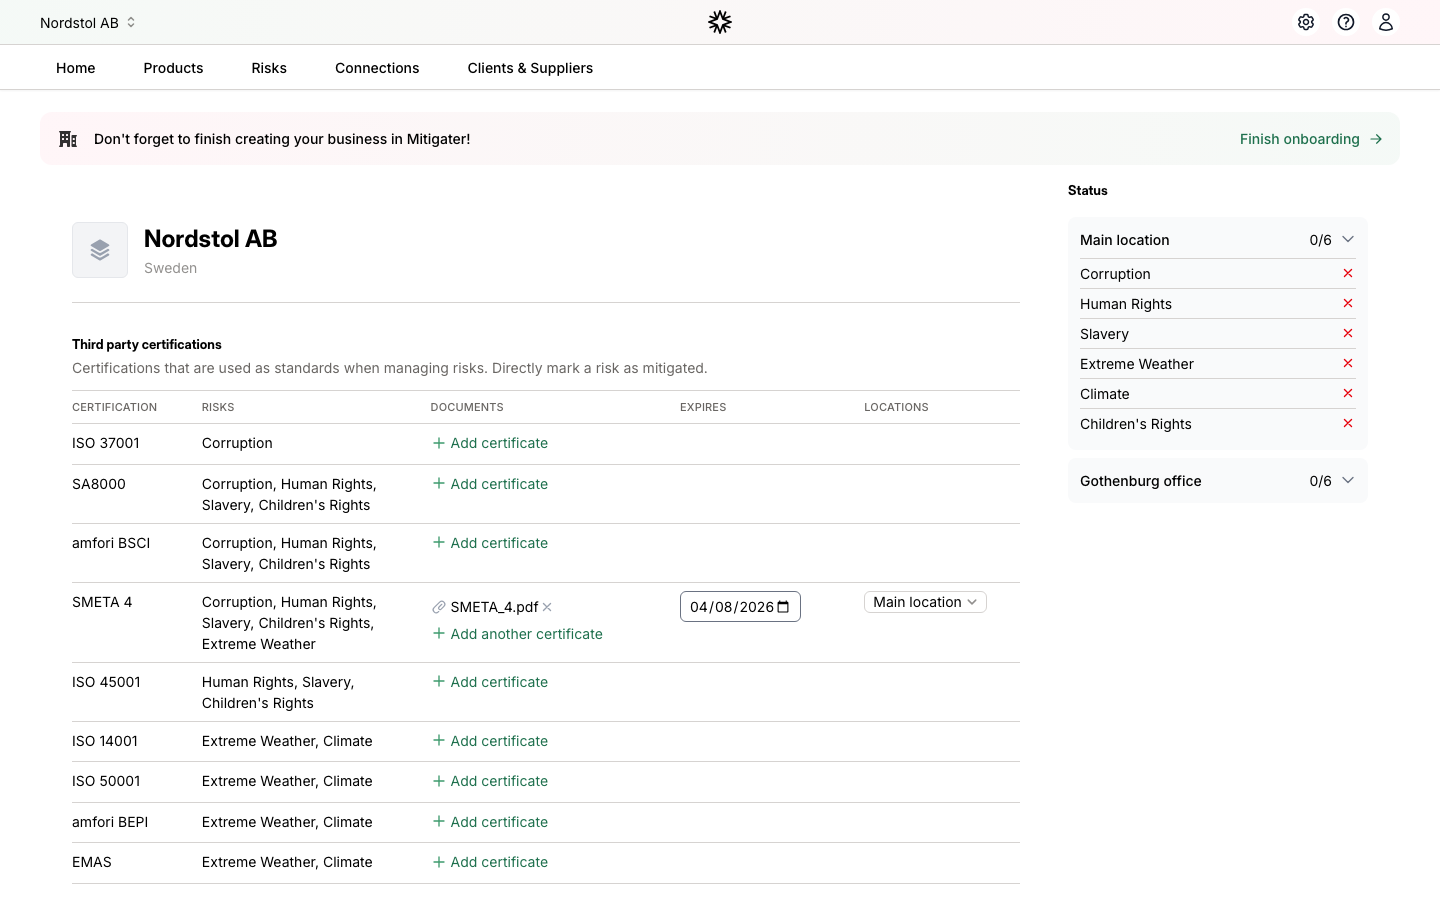
Task: Add certificate for amfori BEPI
Action: click(x=490, y=822)
